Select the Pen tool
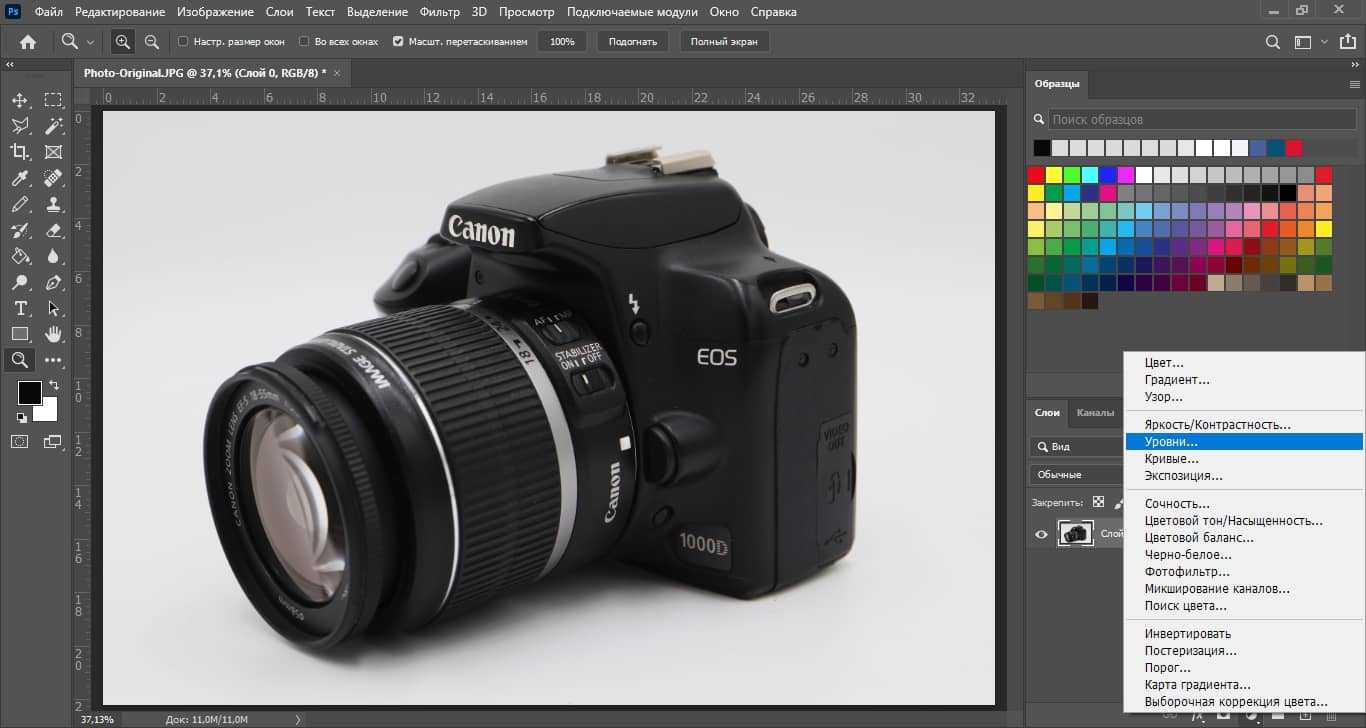 pyautogui.click(x=53, y=282)
